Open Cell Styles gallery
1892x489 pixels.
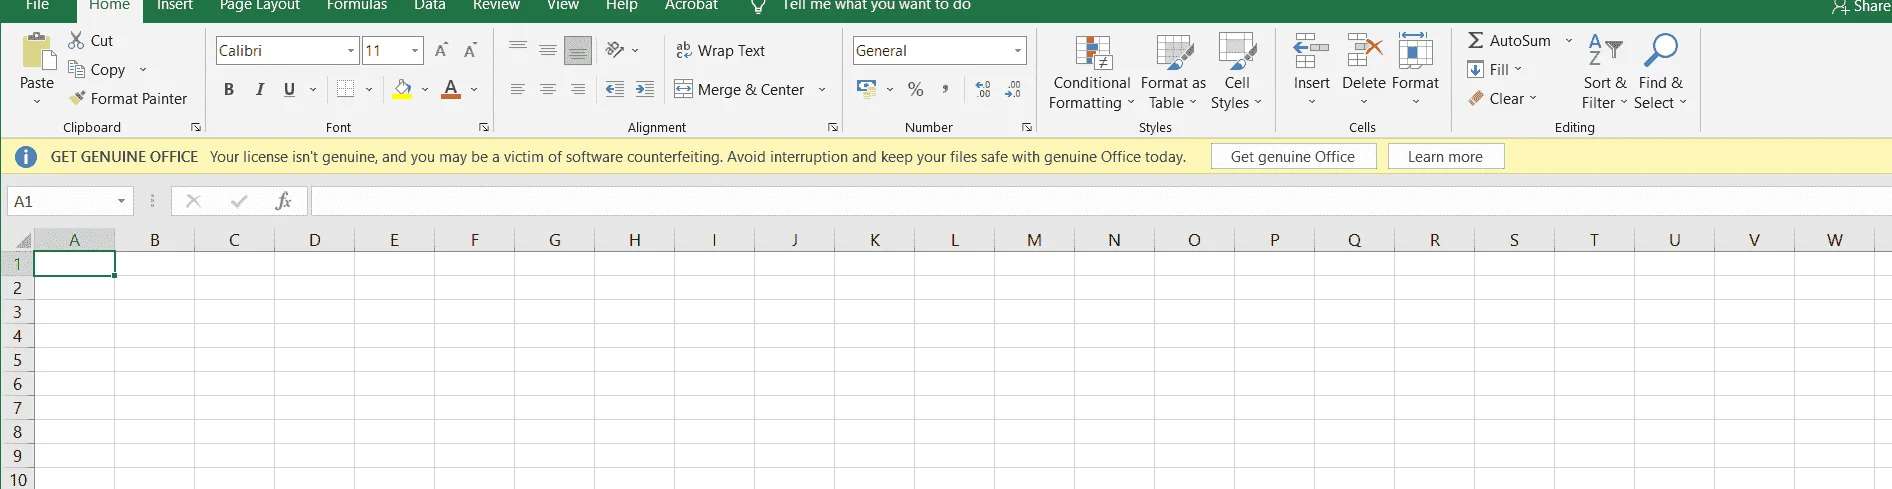[x=1237, y=72]
